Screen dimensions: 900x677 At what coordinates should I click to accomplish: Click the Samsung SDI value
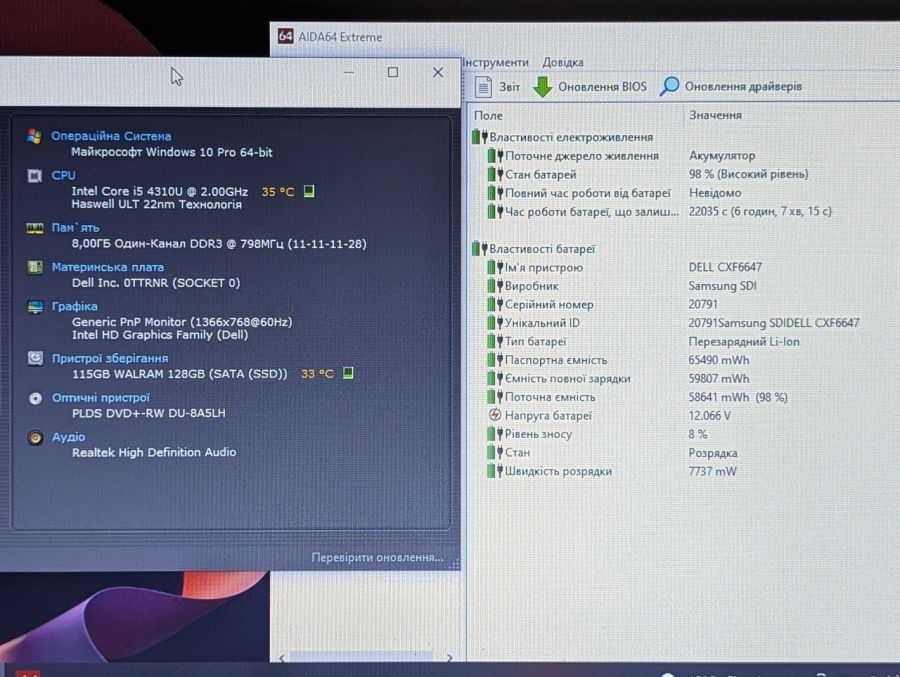point(723,285)
